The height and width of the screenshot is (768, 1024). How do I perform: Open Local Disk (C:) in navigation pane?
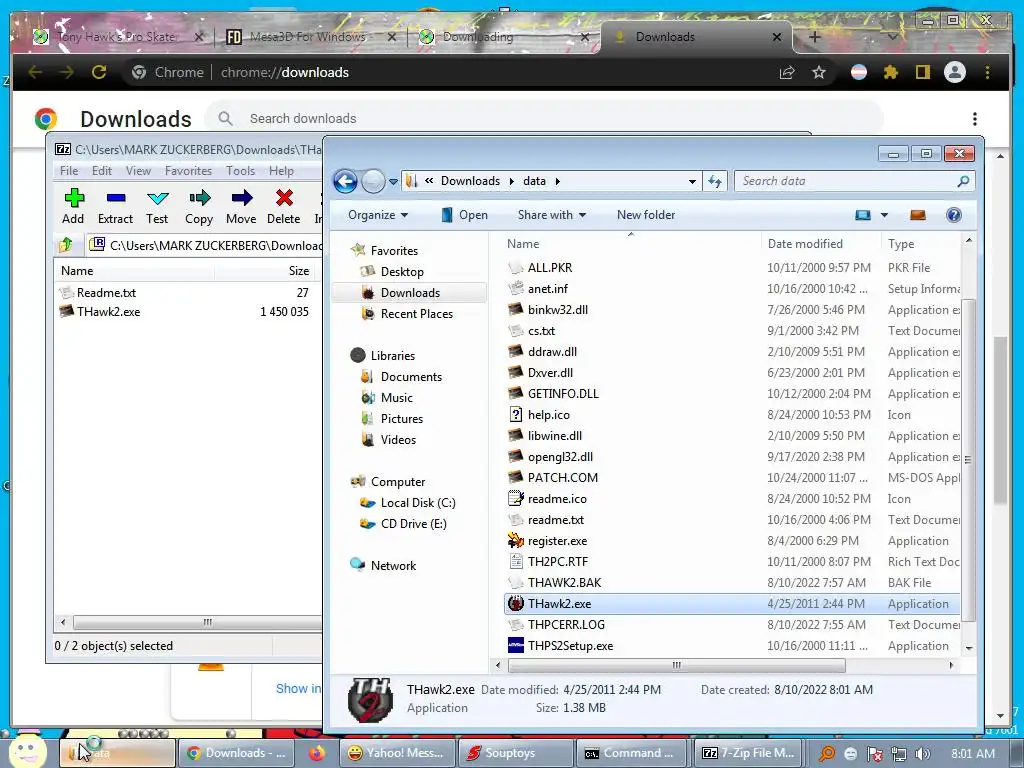click(418, 503)
